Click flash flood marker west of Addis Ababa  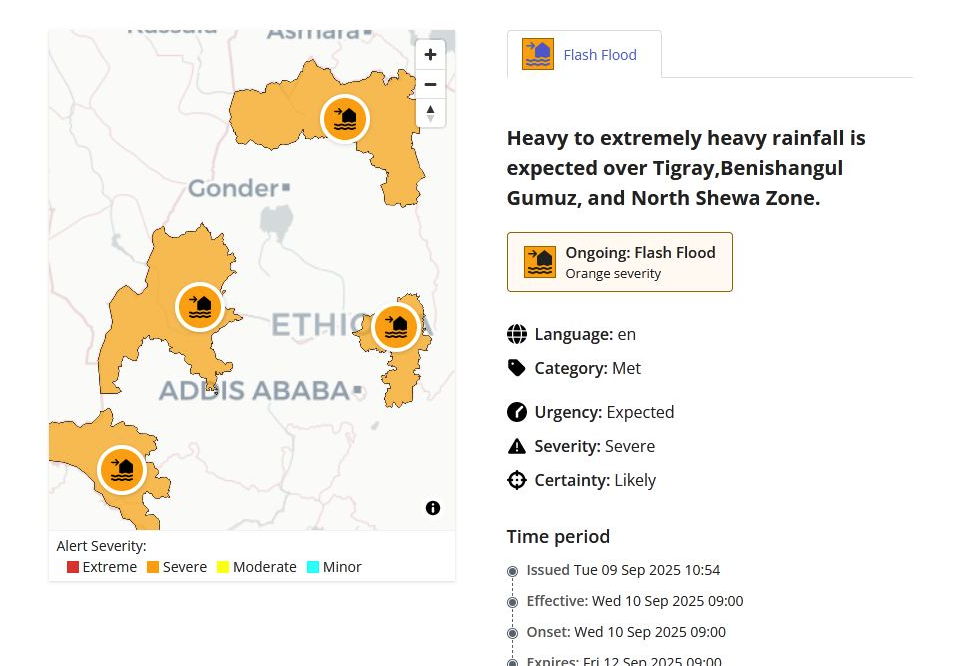click(x=200, y=307)
